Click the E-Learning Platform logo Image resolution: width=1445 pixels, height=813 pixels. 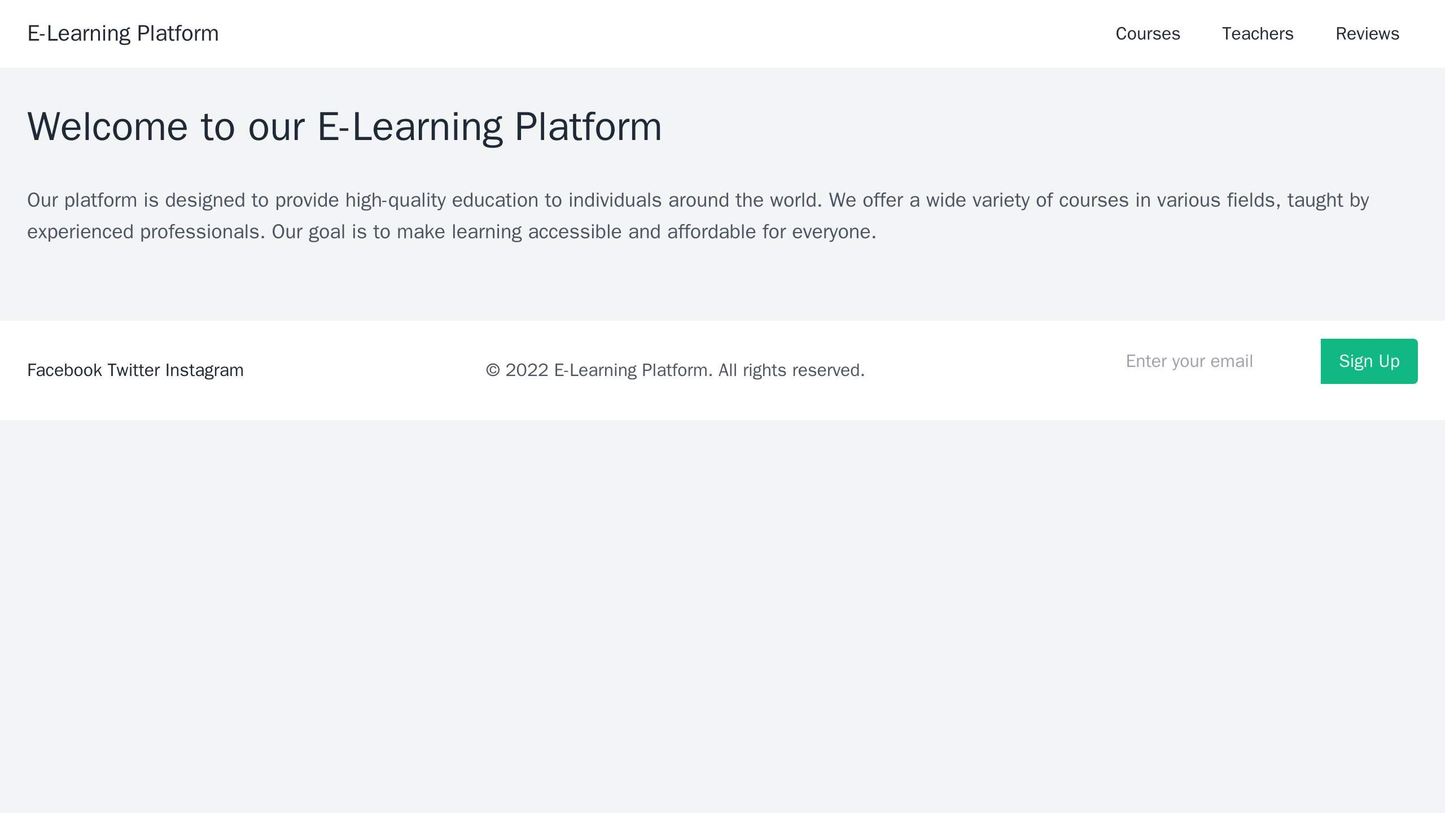coord(122,33)
